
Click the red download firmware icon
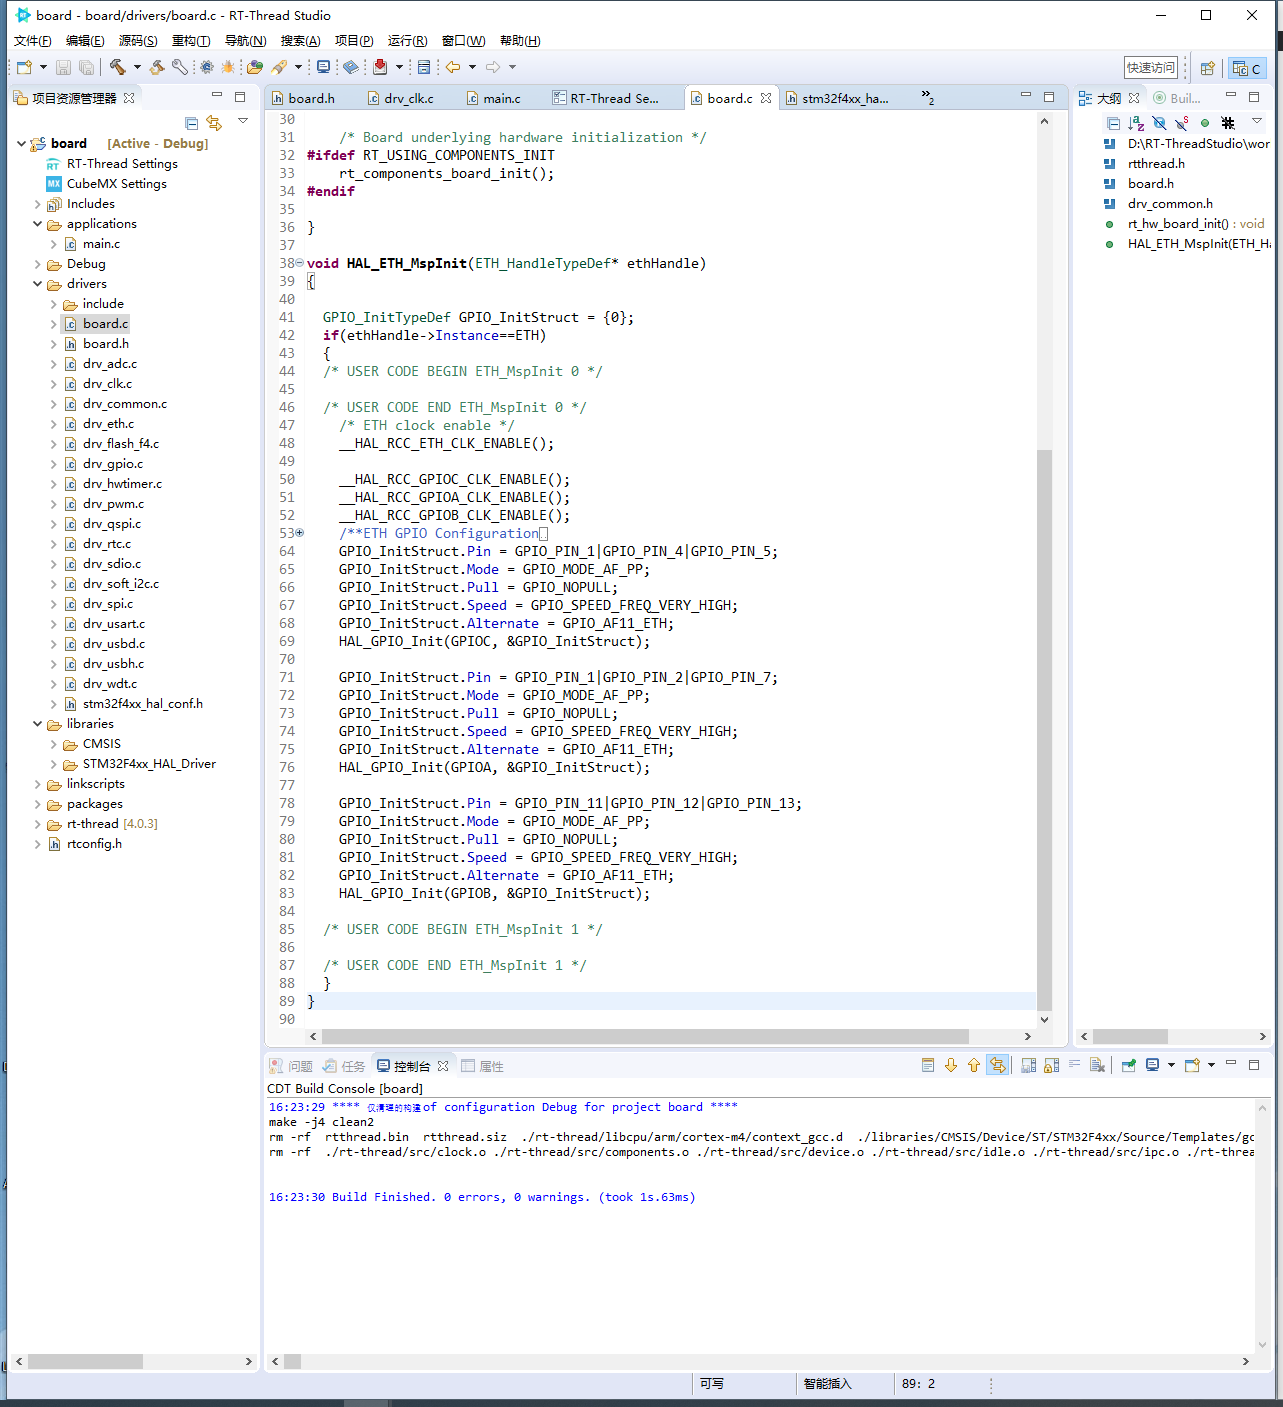pyautogui.click(x=380, y=67)
